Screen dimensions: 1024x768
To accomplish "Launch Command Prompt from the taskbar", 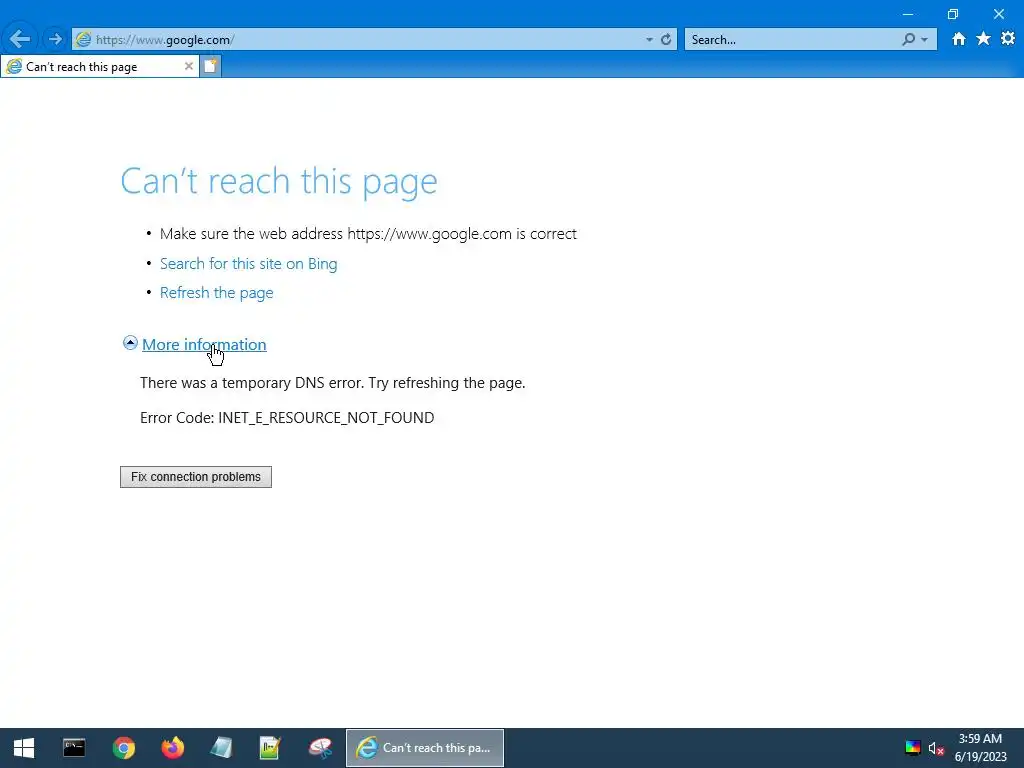I will (74, 748).
